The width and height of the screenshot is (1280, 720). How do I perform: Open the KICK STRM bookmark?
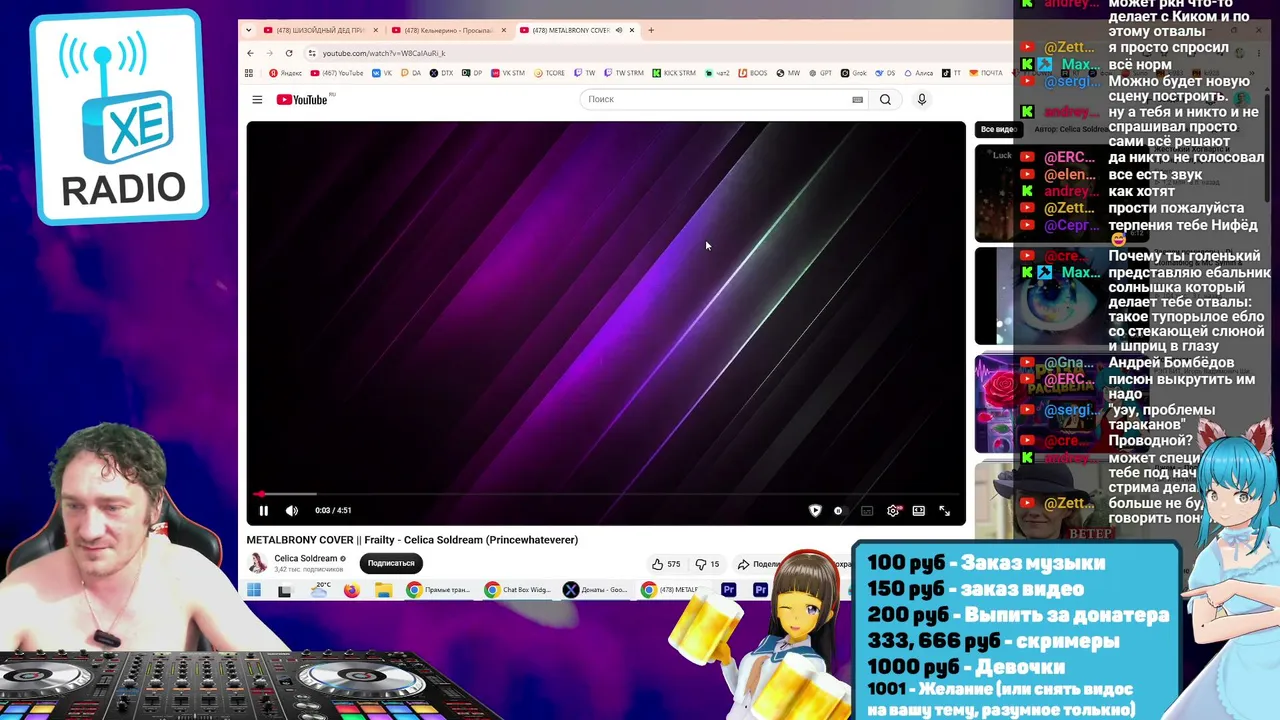click(674, 73)
